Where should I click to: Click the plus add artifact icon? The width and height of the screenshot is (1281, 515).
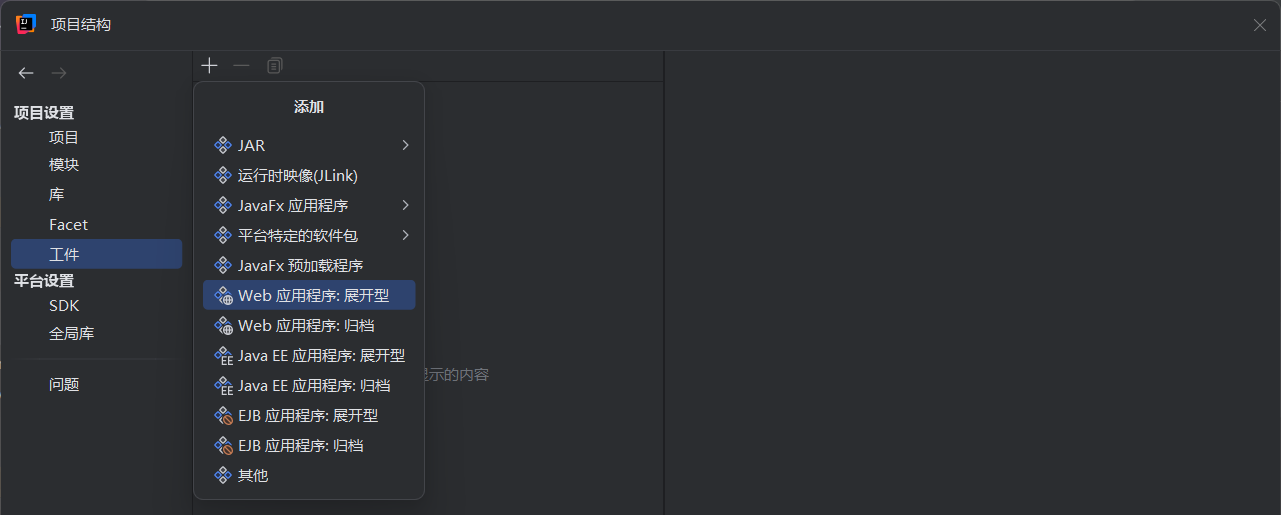pyautogui.click(x=209, y=66)
